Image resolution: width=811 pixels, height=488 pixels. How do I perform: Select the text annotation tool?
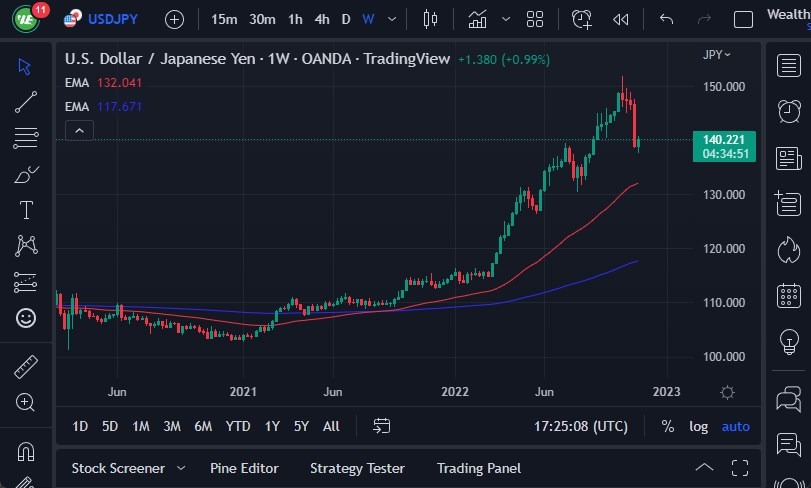click(26, 210)
